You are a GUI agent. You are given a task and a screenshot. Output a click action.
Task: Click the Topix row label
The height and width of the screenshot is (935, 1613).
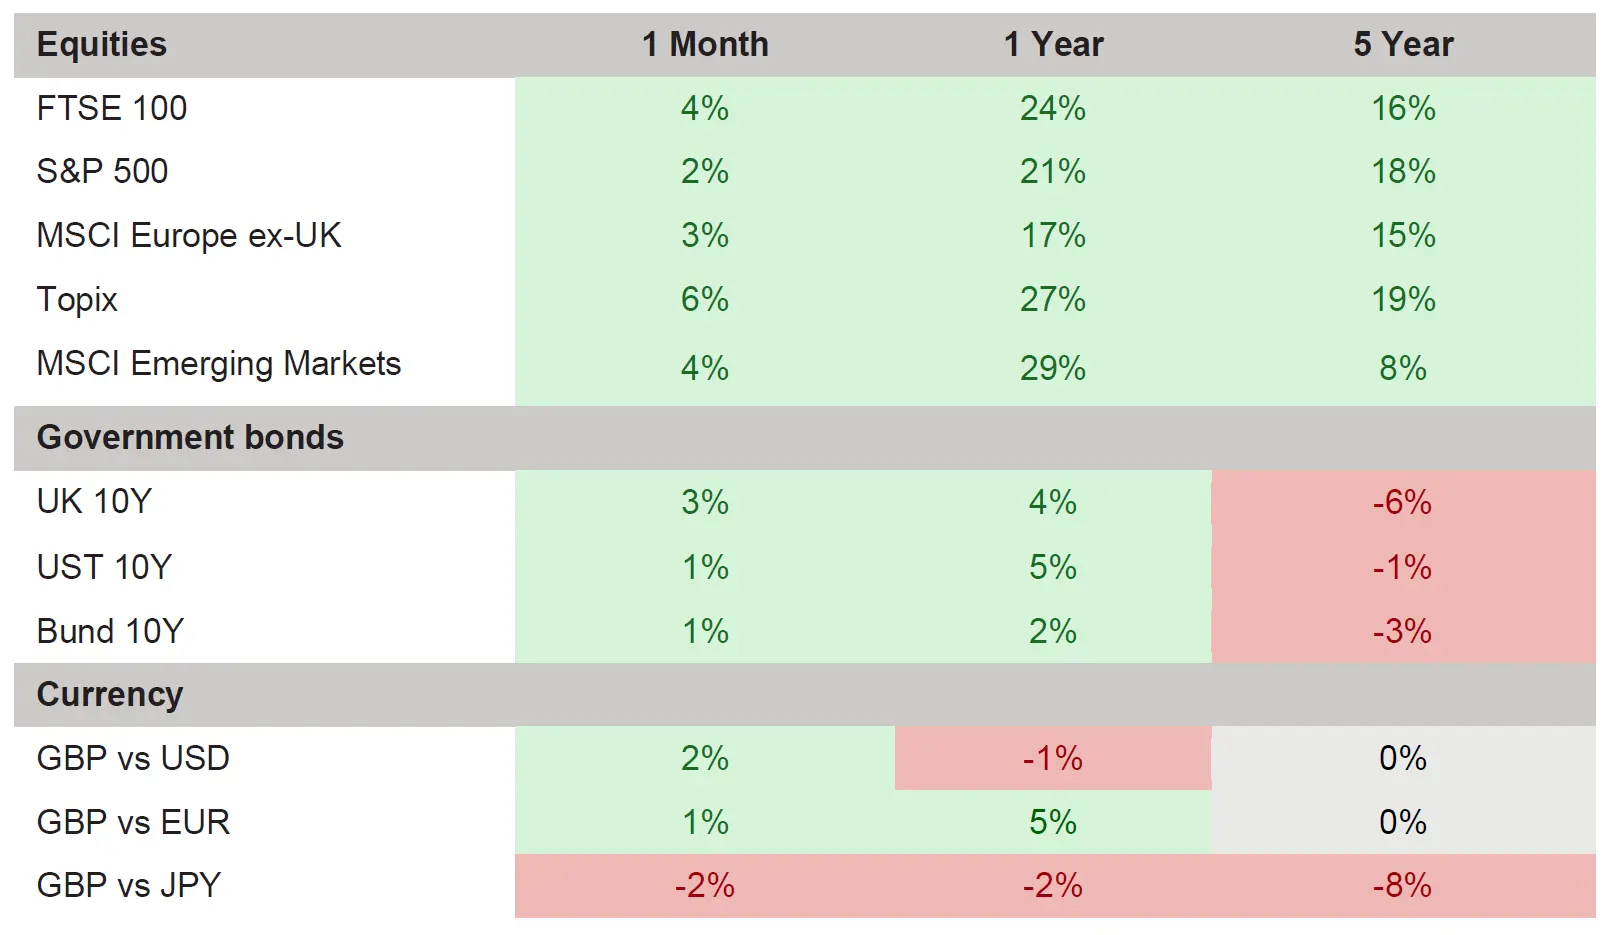click(x=77, y=299)
